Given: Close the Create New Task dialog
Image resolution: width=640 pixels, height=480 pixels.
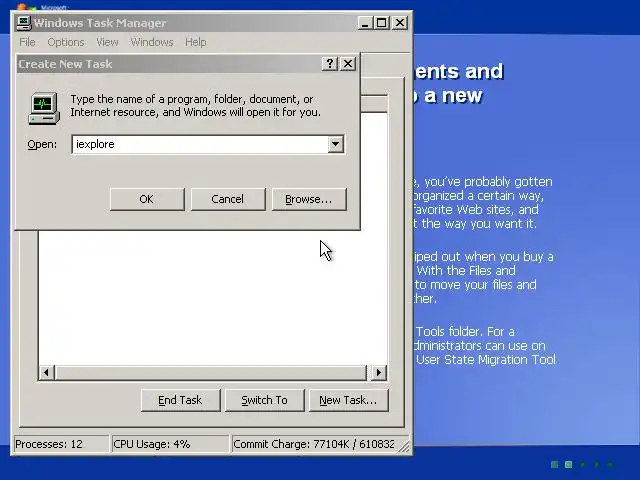Looking at the screenshot, I should pyautogui.click(x=348, y=64).
